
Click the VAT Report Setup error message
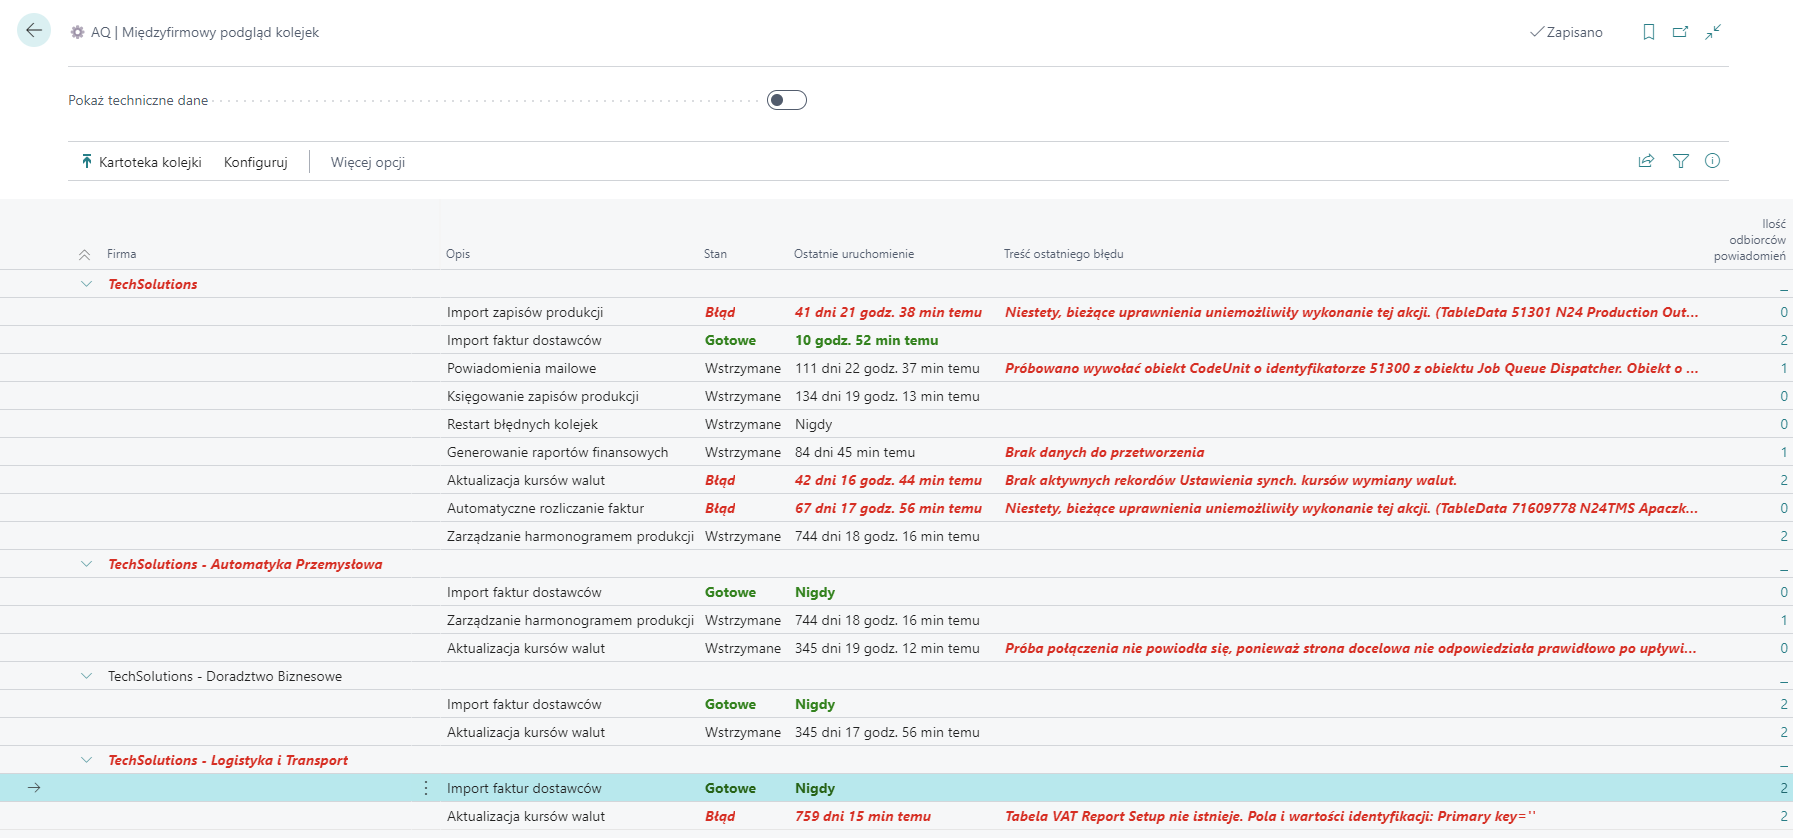[1270, 816]
